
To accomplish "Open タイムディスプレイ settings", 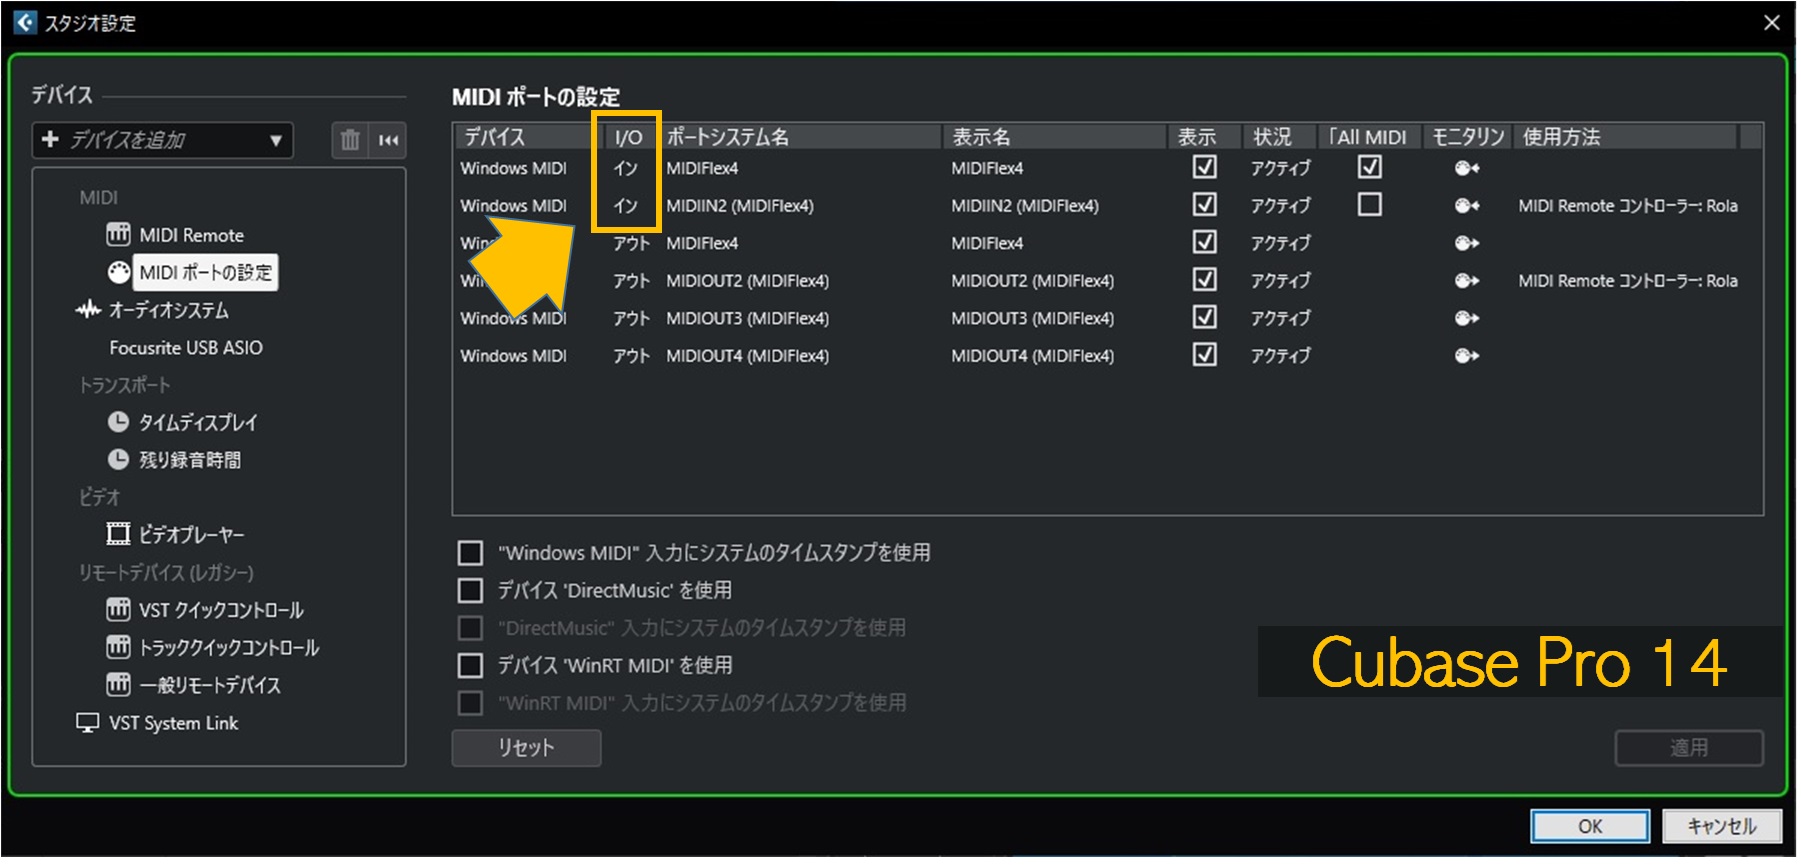I will click(x=198, y=422).
